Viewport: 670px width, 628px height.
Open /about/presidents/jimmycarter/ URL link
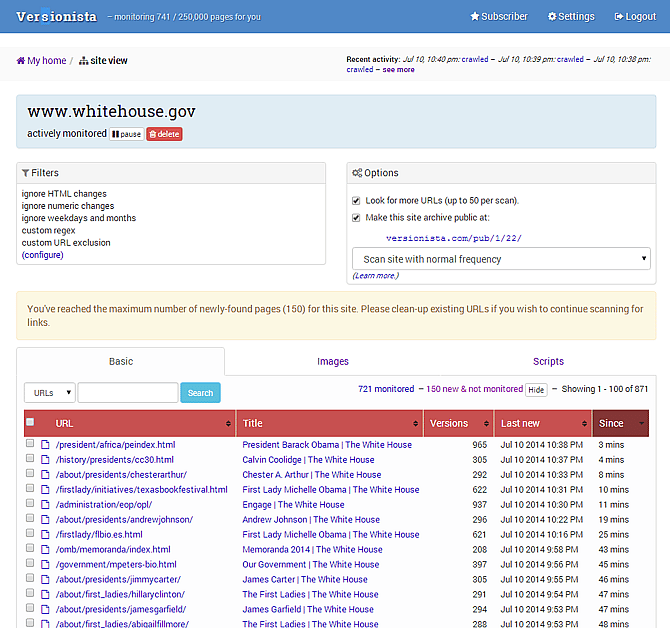pyautogui.click(x=118, y=579)
